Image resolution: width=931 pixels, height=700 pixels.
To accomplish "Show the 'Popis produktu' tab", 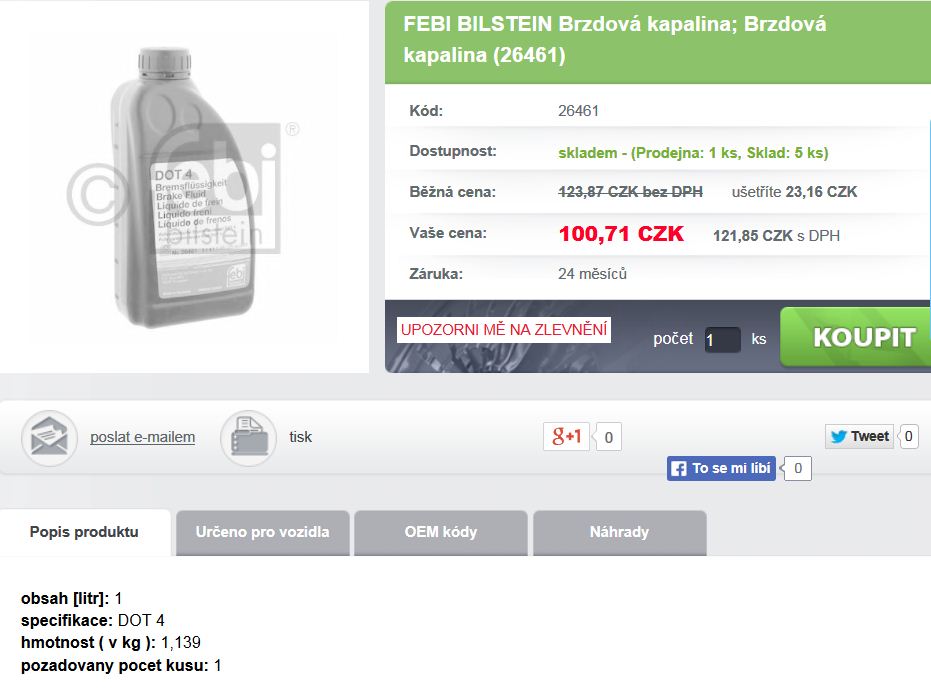I will coord(84,532).
